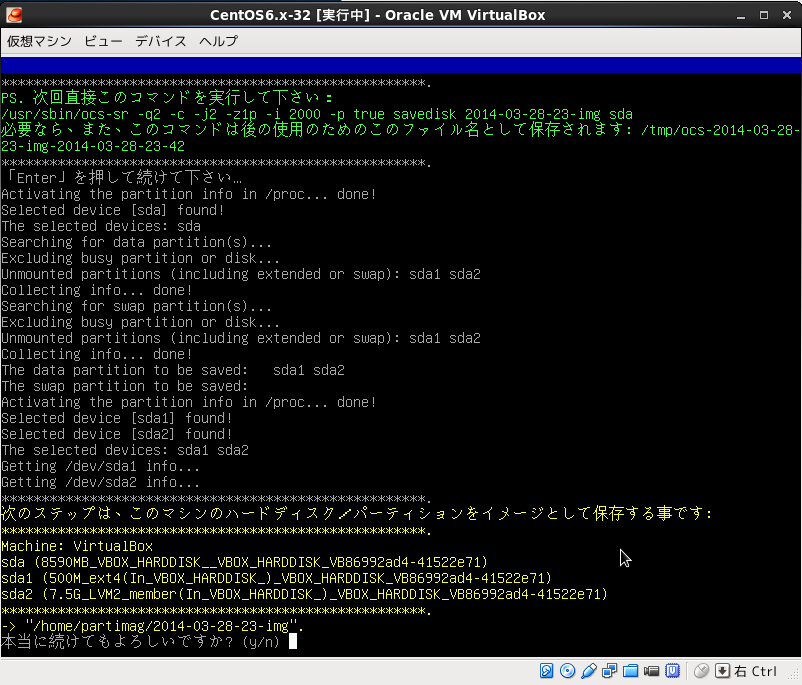802x685 pixels.
Task: Open the network adapter status icon
Action: 610,671
